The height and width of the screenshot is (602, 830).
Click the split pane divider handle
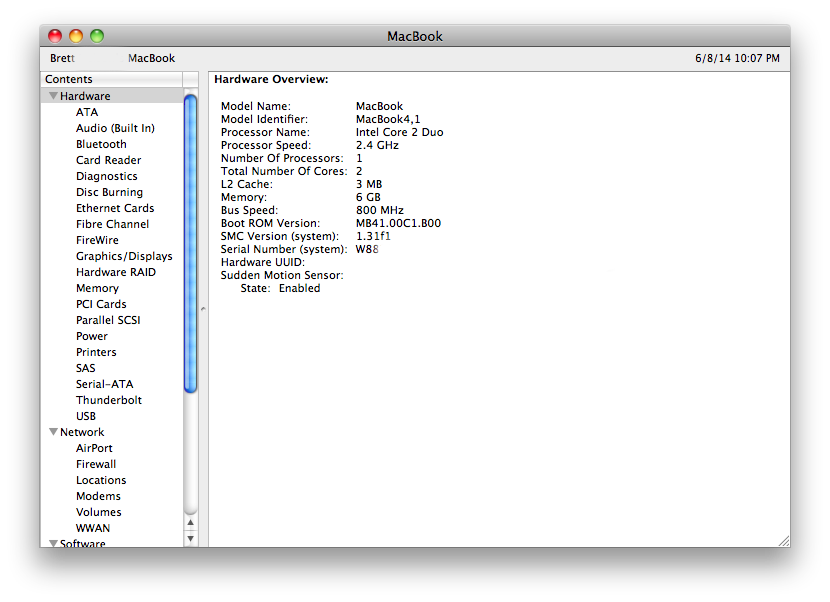click(203, 309)
